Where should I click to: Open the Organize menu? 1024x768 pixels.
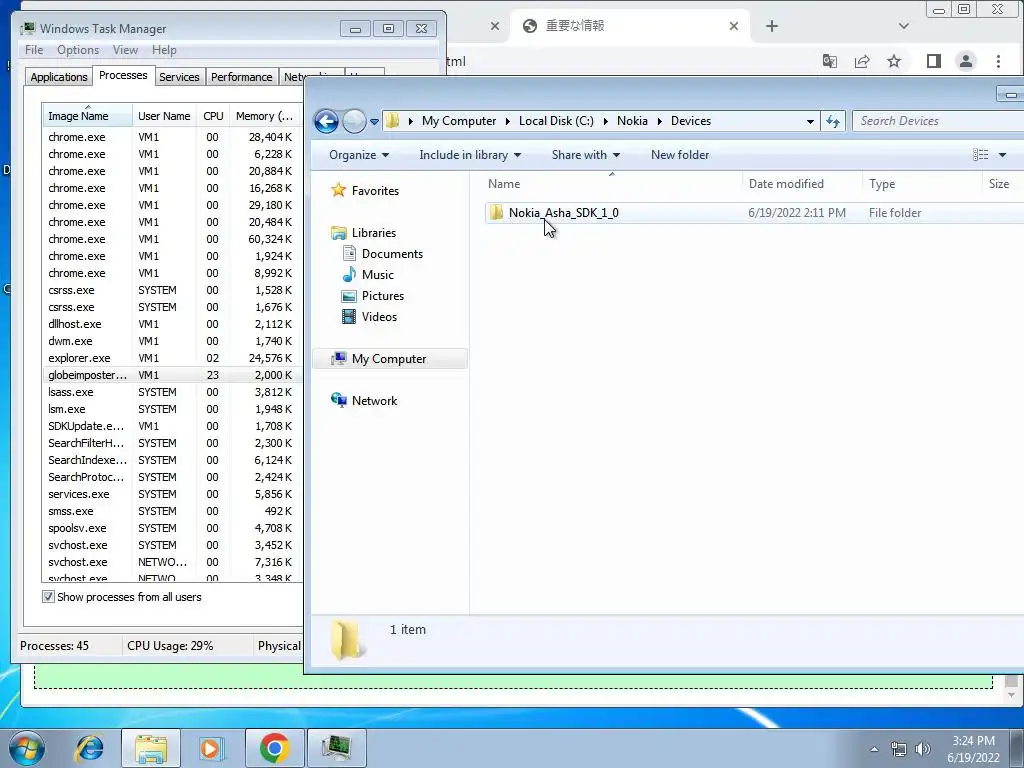359,155
